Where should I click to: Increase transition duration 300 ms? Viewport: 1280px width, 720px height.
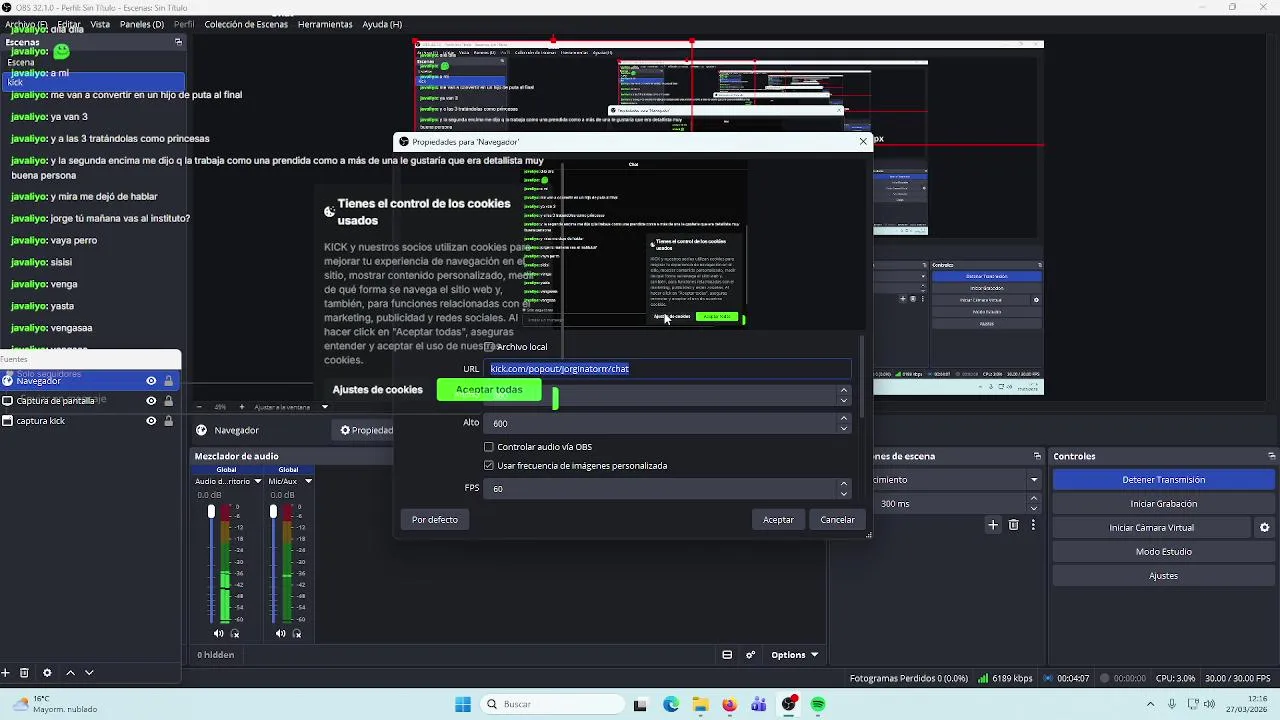click(x=1034, y=500)
